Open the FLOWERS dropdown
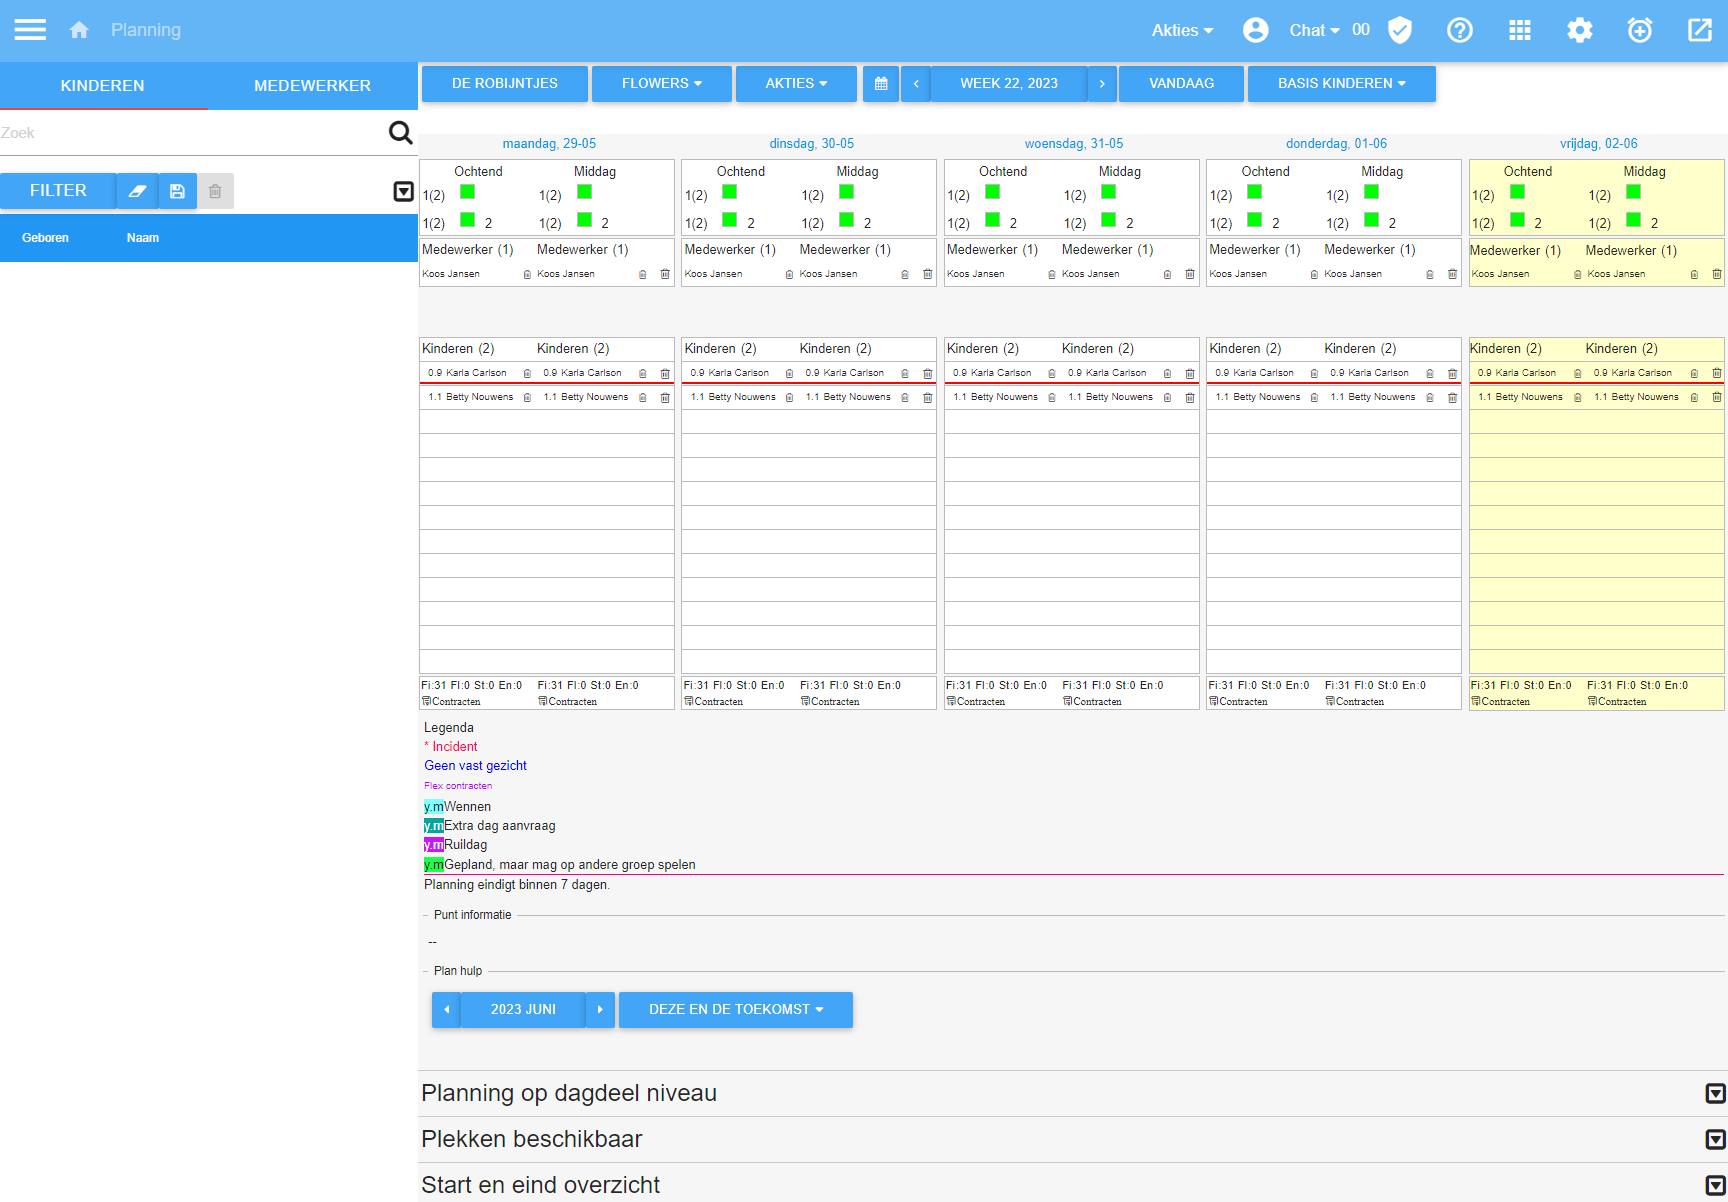This screenshot has width=1728, height=1202. (x=662, y=84)
